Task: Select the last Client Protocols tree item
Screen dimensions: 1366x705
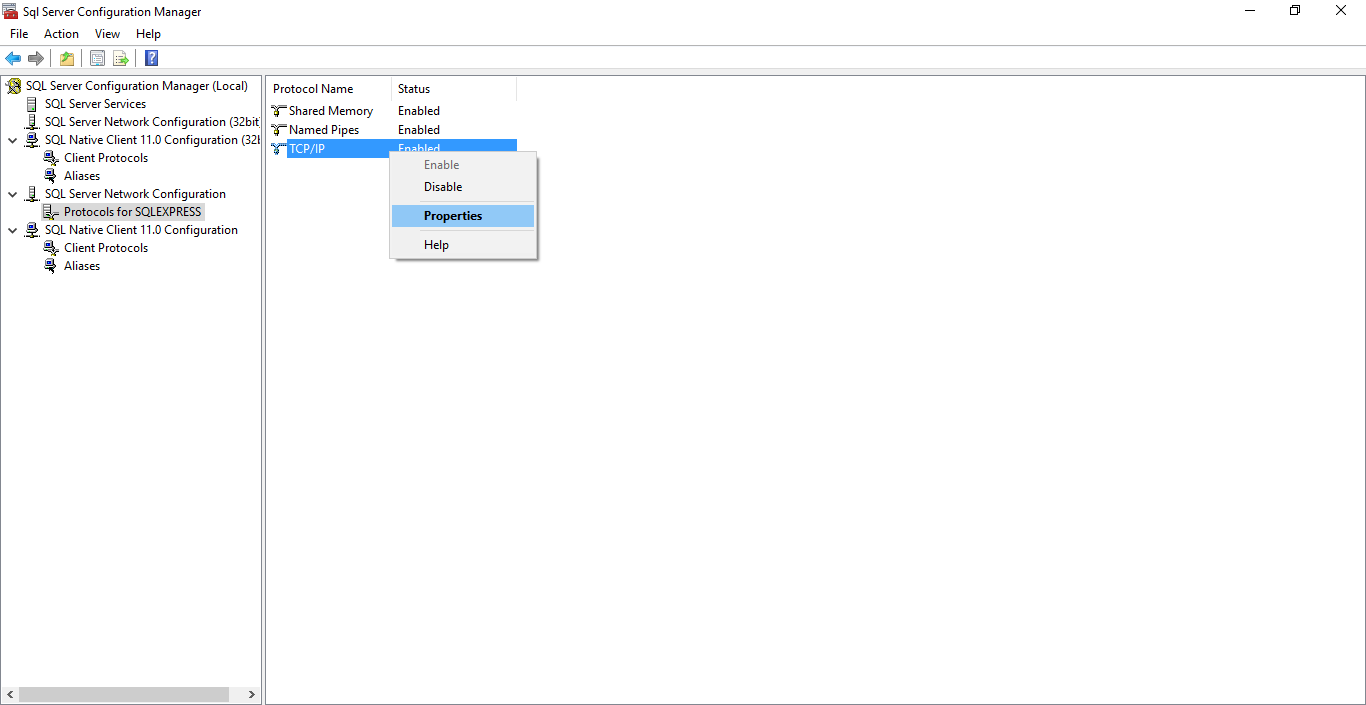Action: pos(106,248)
